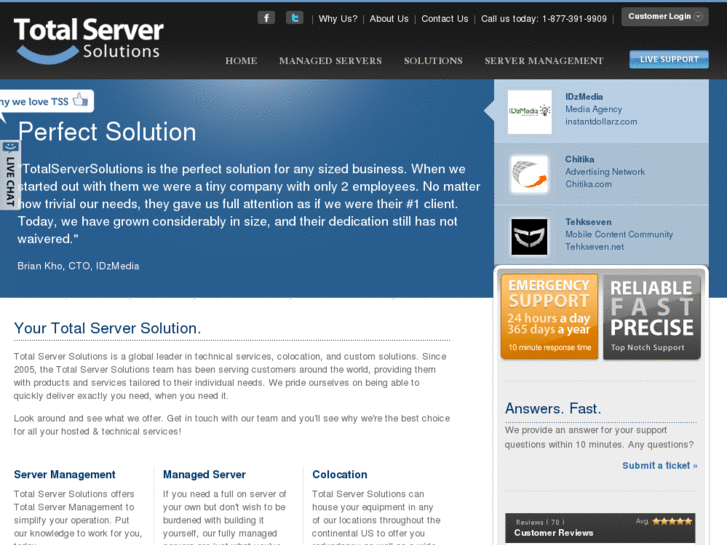Click the Total Server Solutions logo
727x545 pixels.
click(89, 41)
